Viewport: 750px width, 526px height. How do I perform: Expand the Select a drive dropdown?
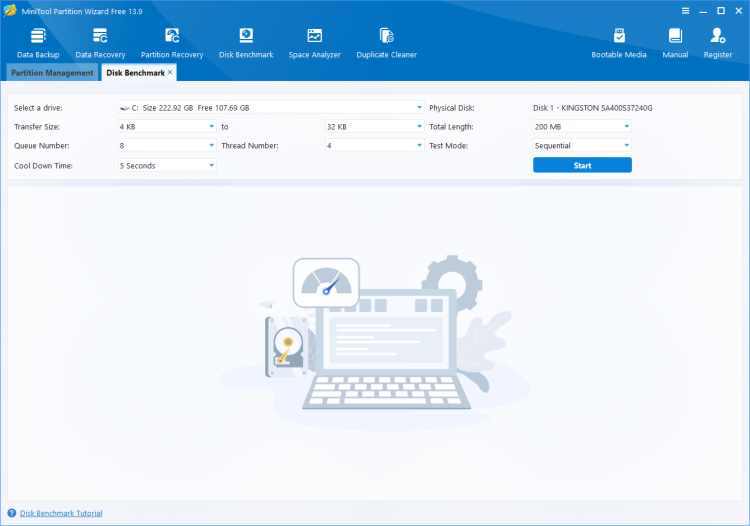(x=271, y=108)
